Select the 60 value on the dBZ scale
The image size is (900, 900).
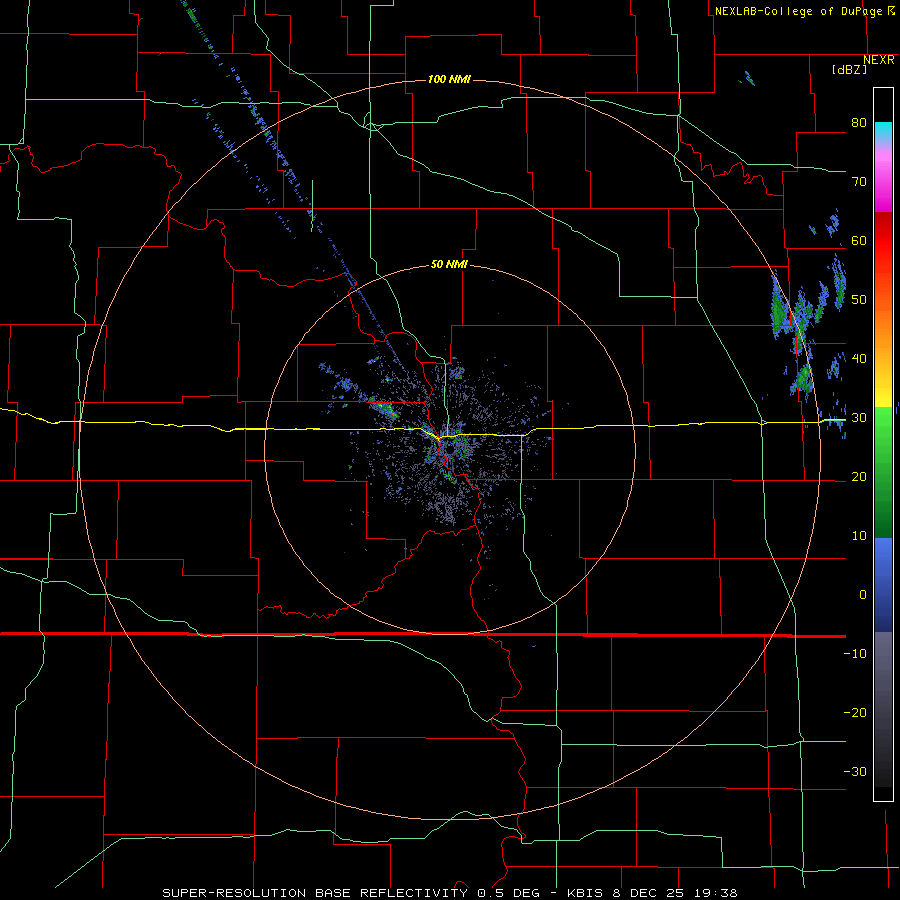tap(859, 241)
